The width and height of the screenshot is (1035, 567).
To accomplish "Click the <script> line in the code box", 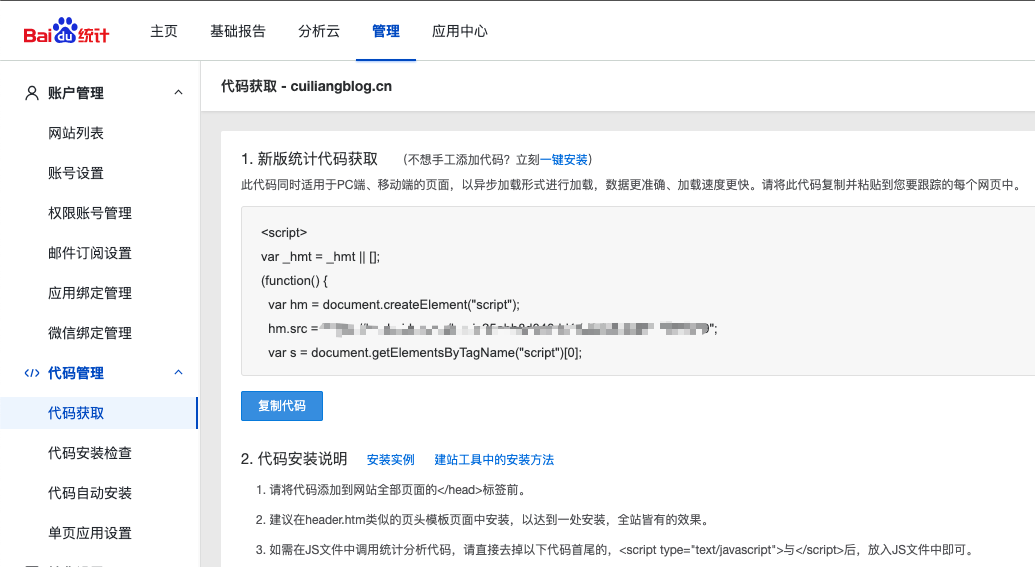I will [284, 232].
